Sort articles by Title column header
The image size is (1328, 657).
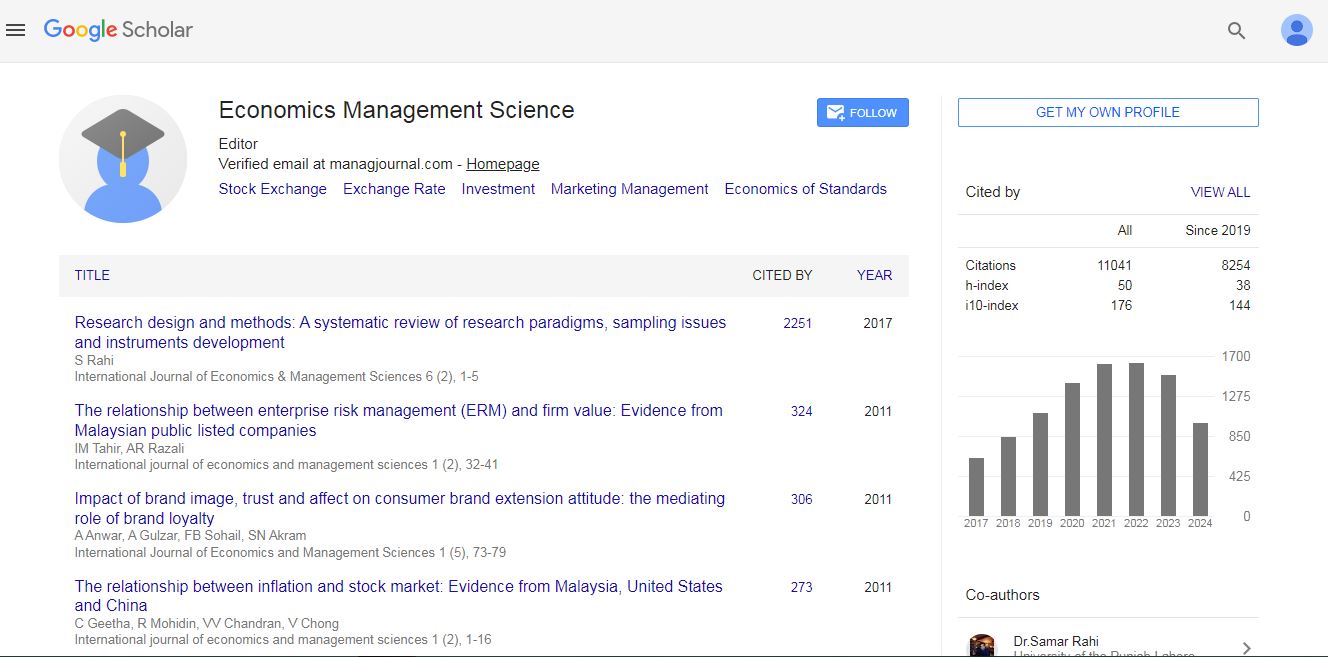pos(92,275)
